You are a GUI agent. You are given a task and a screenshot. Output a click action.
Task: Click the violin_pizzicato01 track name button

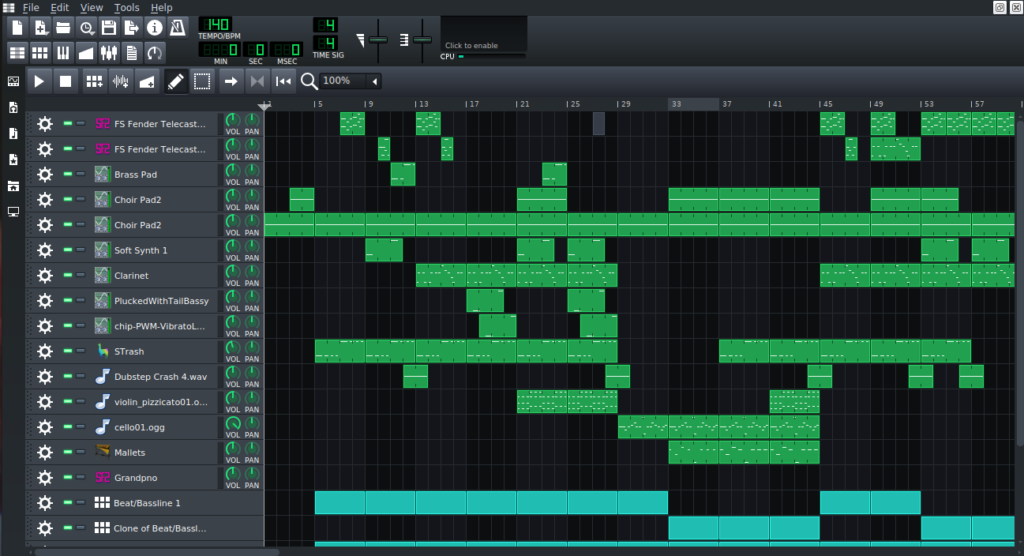click(154, 402)
